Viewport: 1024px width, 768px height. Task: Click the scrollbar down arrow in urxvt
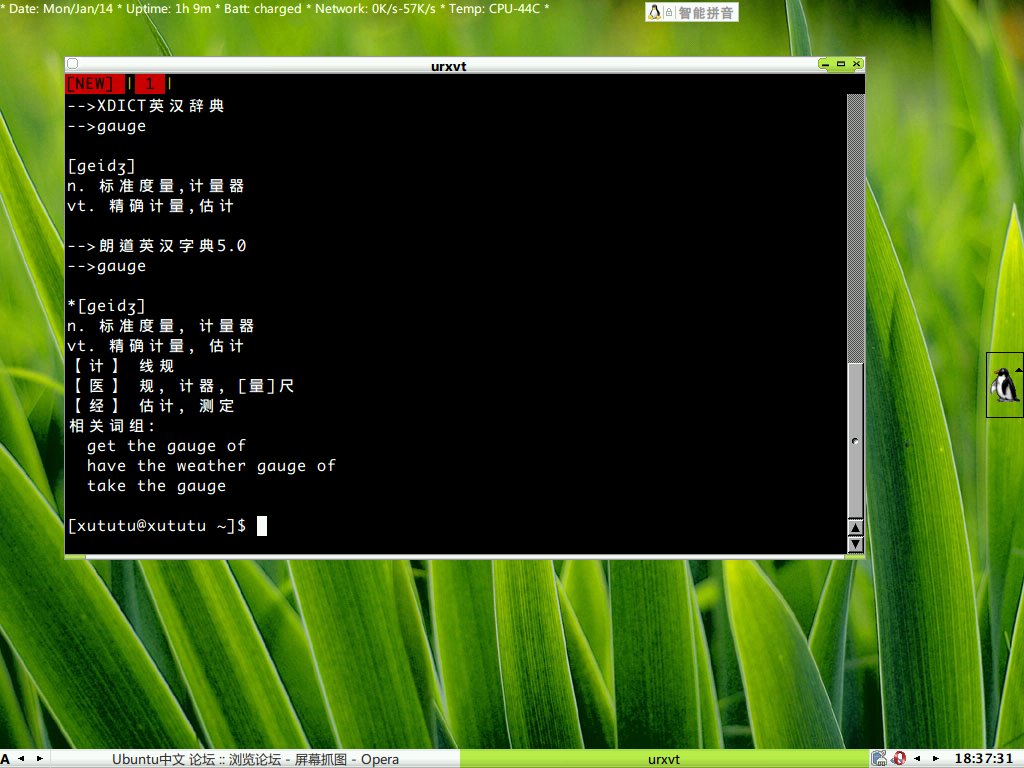(856, 544)
